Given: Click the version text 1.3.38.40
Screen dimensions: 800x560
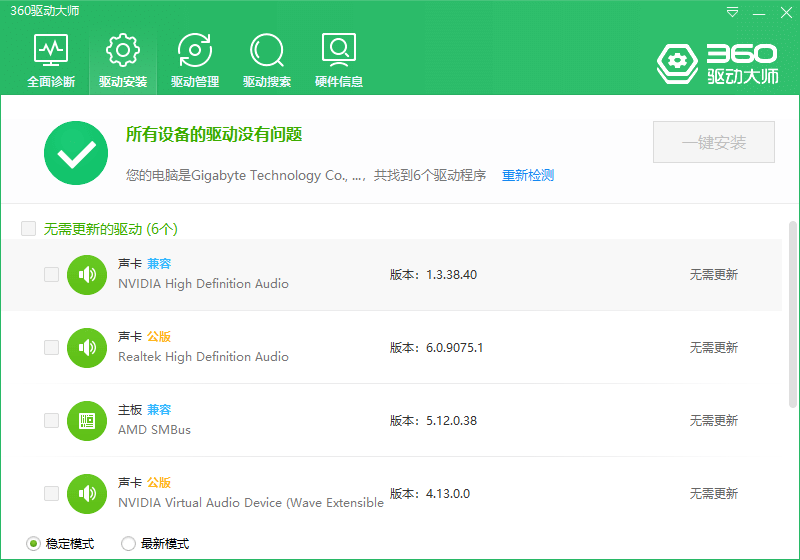Looking at the screenshot, I should point(452,275).
